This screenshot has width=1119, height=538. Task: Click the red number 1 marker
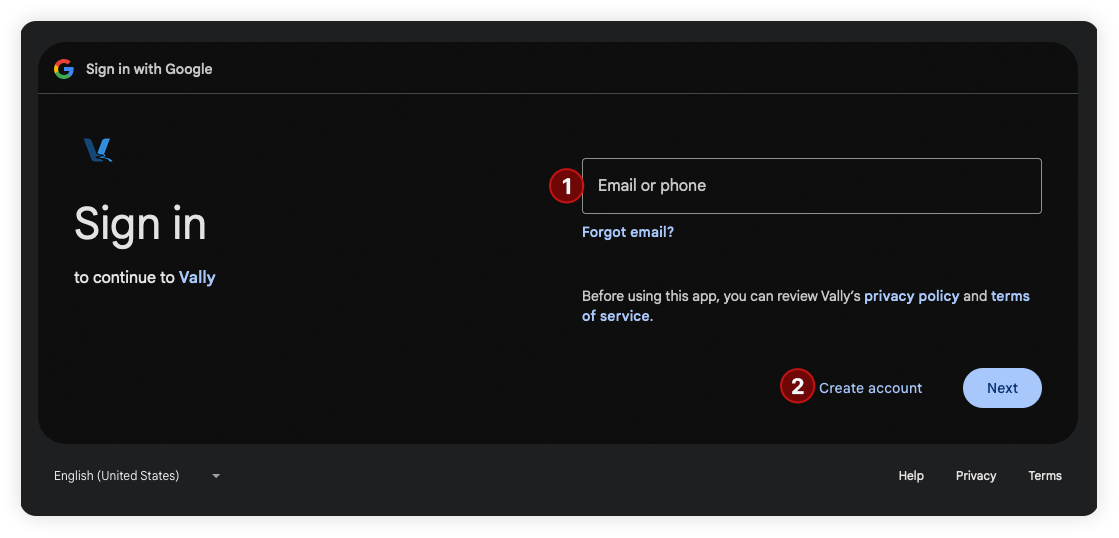[566, 186]
